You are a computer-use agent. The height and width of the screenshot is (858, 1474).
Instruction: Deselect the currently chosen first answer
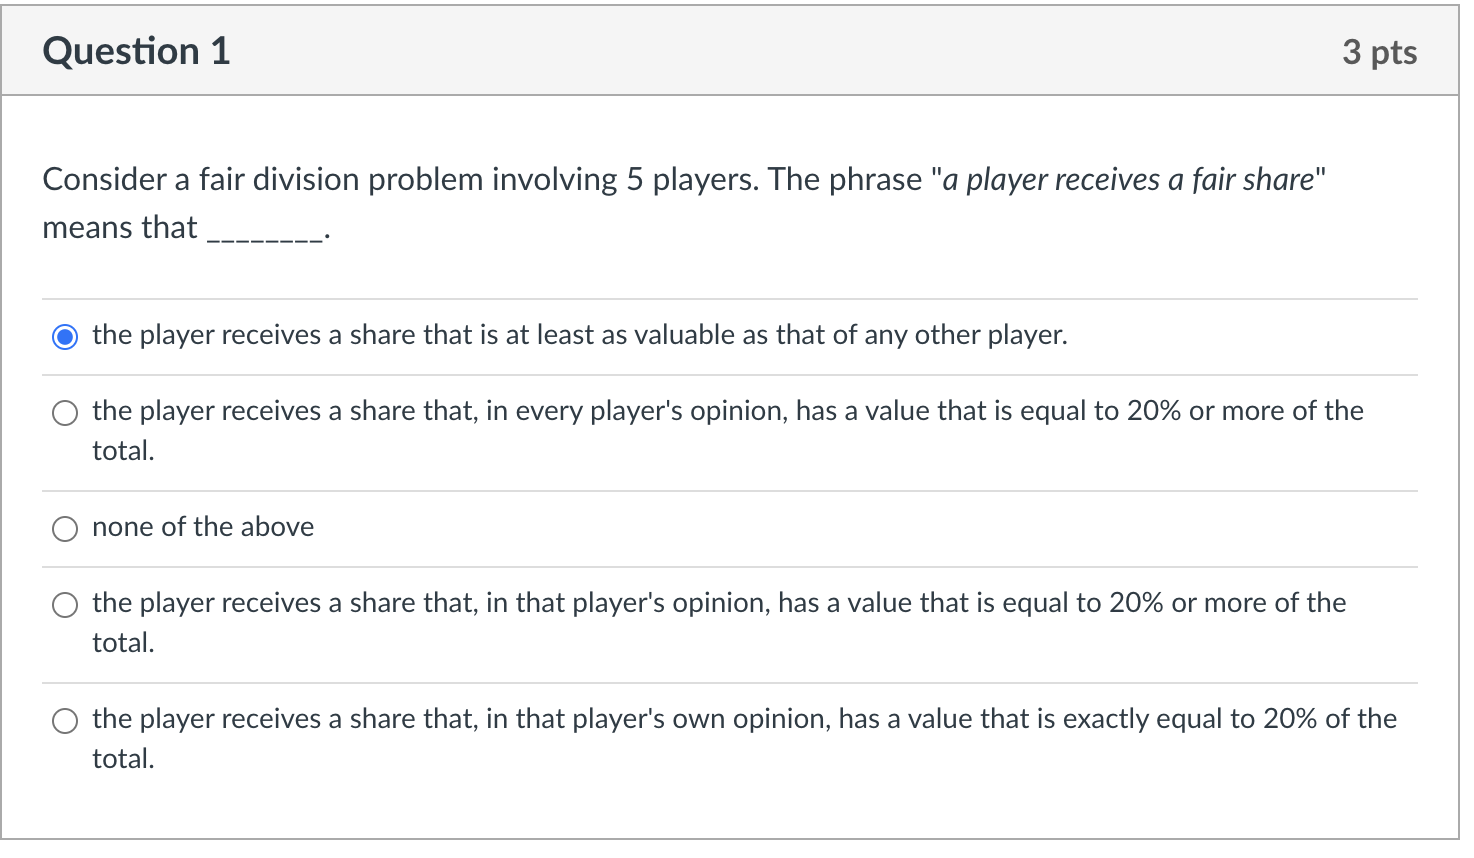65,337
